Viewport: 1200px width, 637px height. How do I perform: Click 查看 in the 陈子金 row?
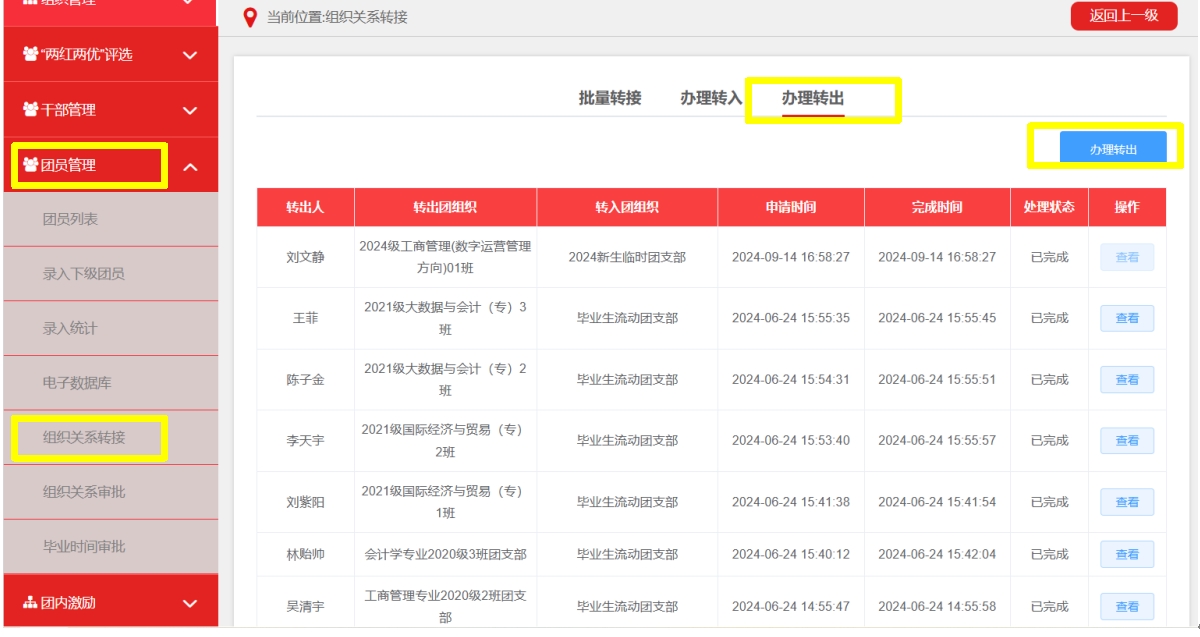1127,380
